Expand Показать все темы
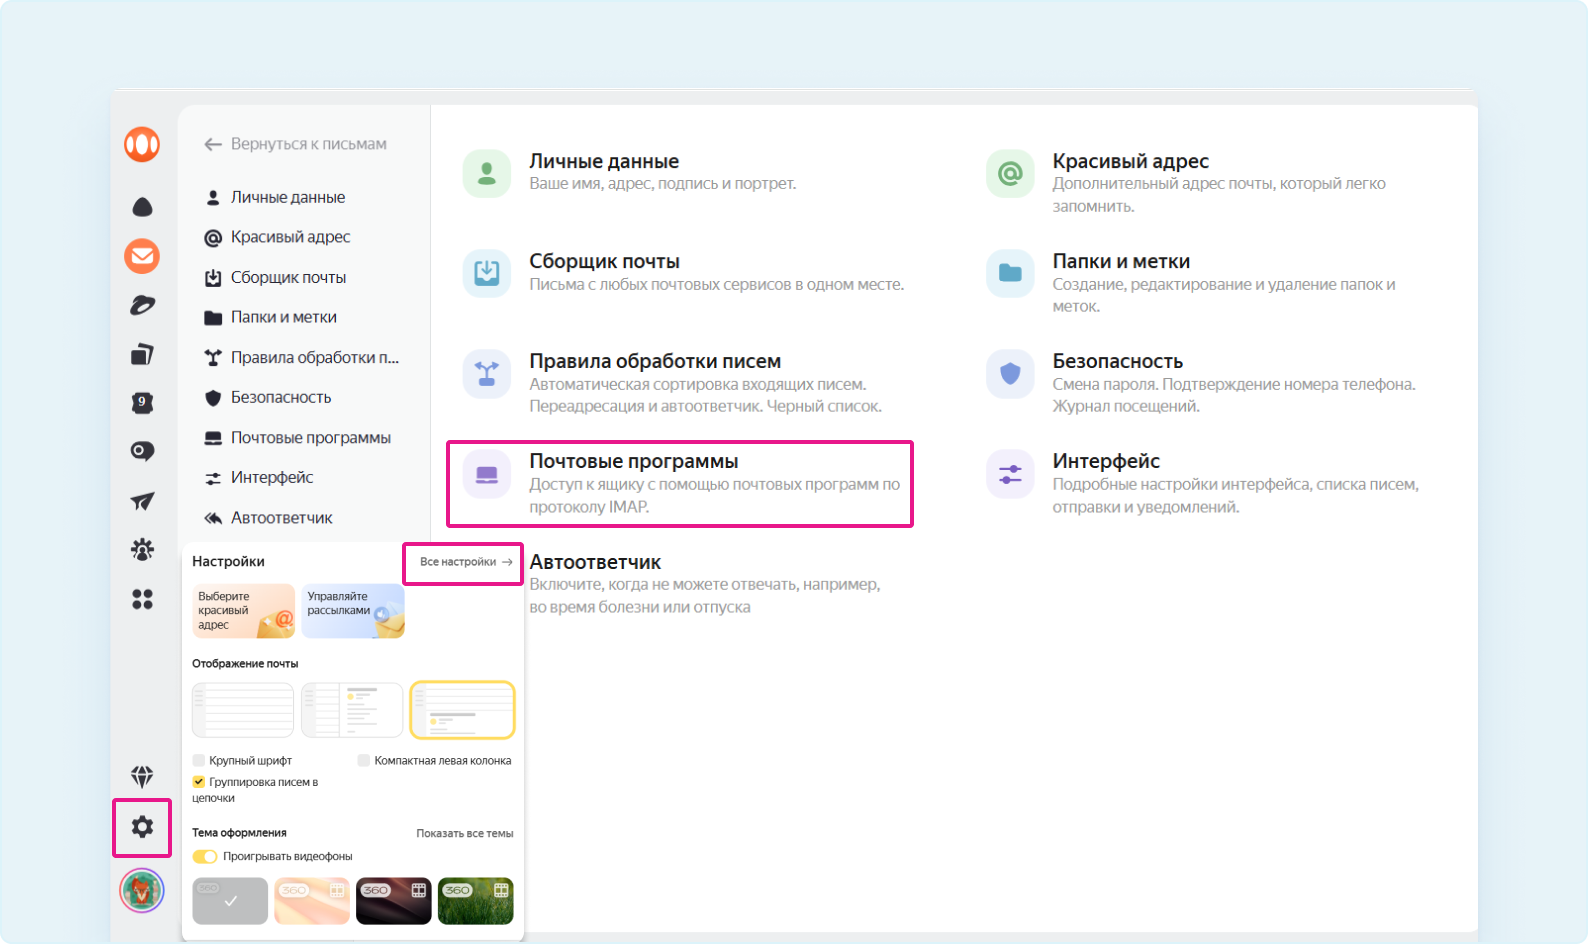The width and height of the screenshot is (1588, 944). (x=464, y=833)
